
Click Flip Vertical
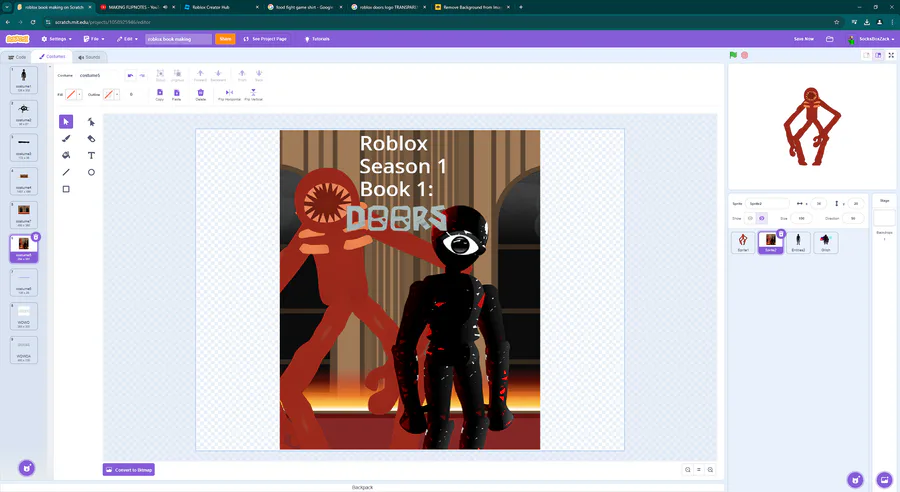[253, 95]
